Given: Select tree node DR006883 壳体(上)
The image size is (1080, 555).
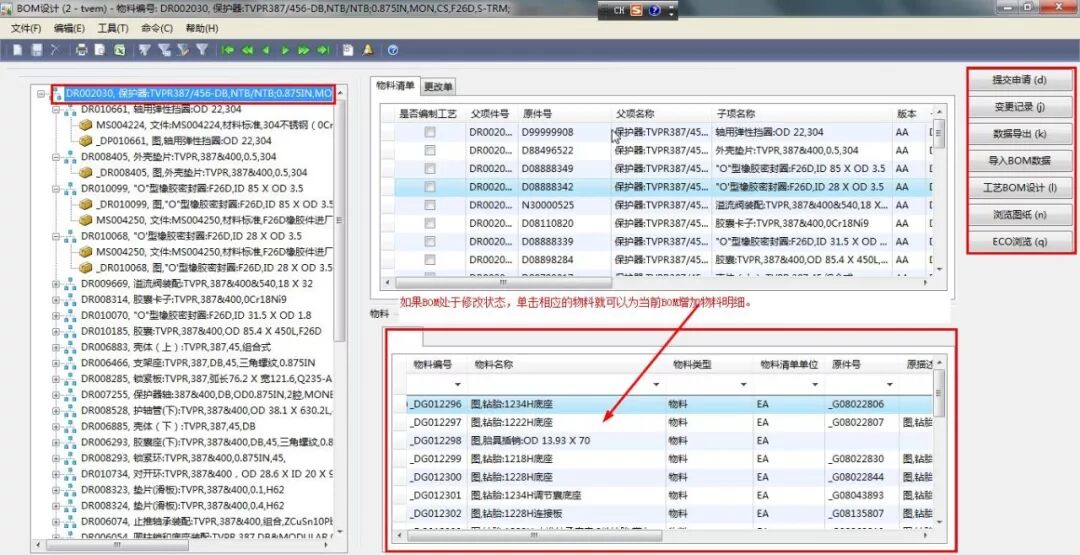Looking at the screenshot, I should (x=176, y=346).
